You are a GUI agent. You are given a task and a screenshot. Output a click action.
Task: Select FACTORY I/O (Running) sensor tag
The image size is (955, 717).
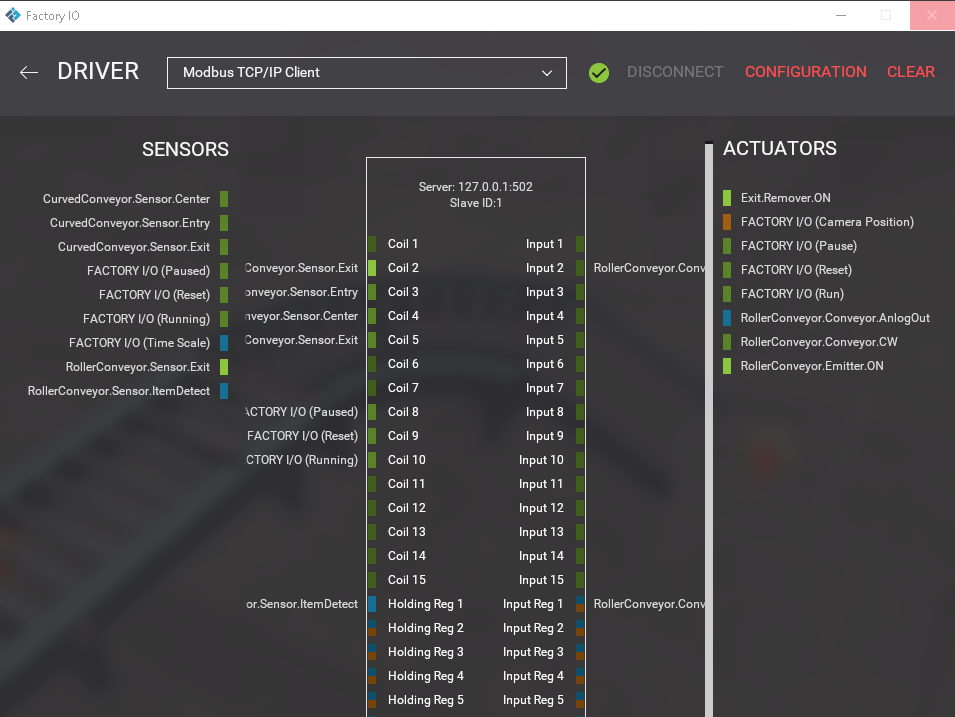coord(146,319)
